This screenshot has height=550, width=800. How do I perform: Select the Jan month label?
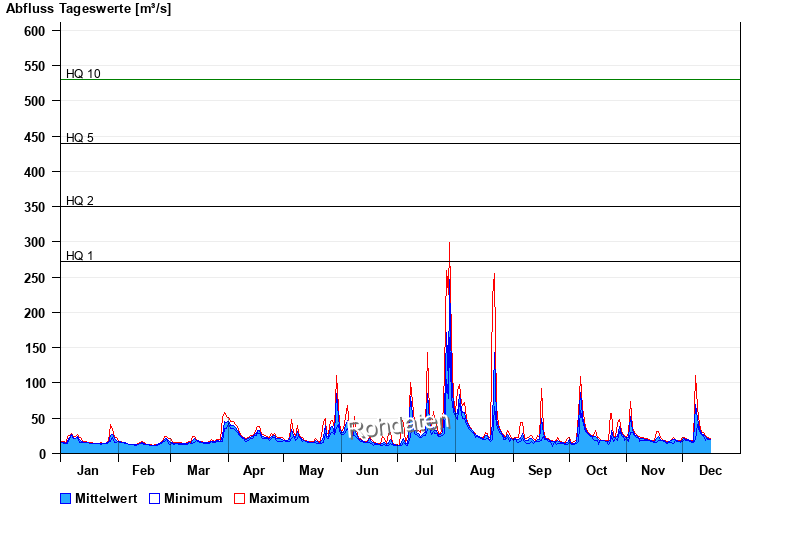tap(88, 471)
